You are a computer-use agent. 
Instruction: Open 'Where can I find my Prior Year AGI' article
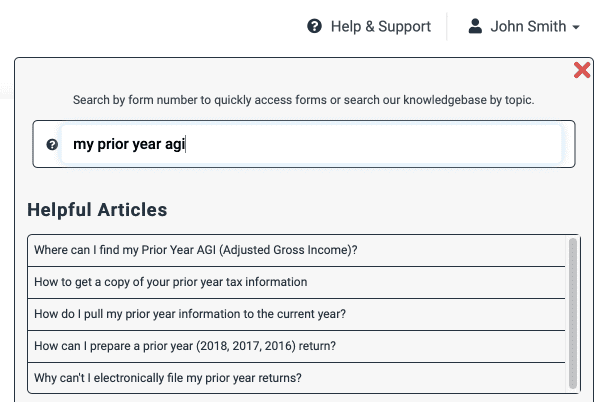coord(296,250)
